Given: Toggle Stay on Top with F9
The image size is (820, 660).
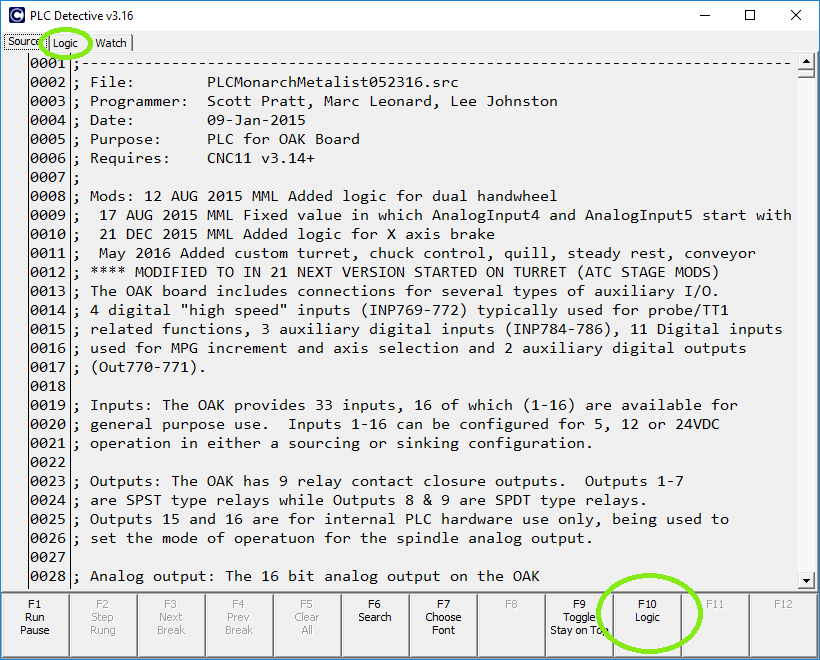Looking at the screenshot, I should [579, 617].
